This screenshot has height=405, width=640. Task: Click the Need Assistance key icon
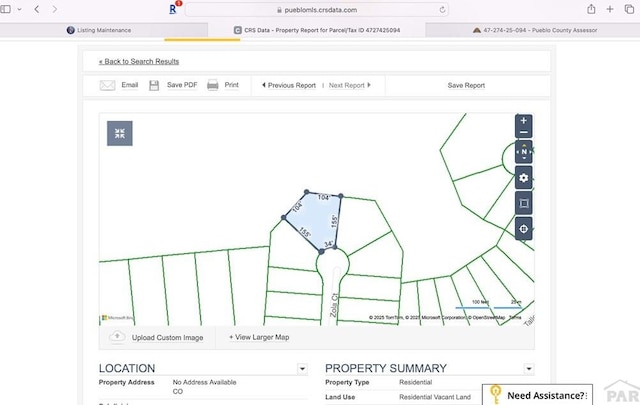tap(495, 394)
